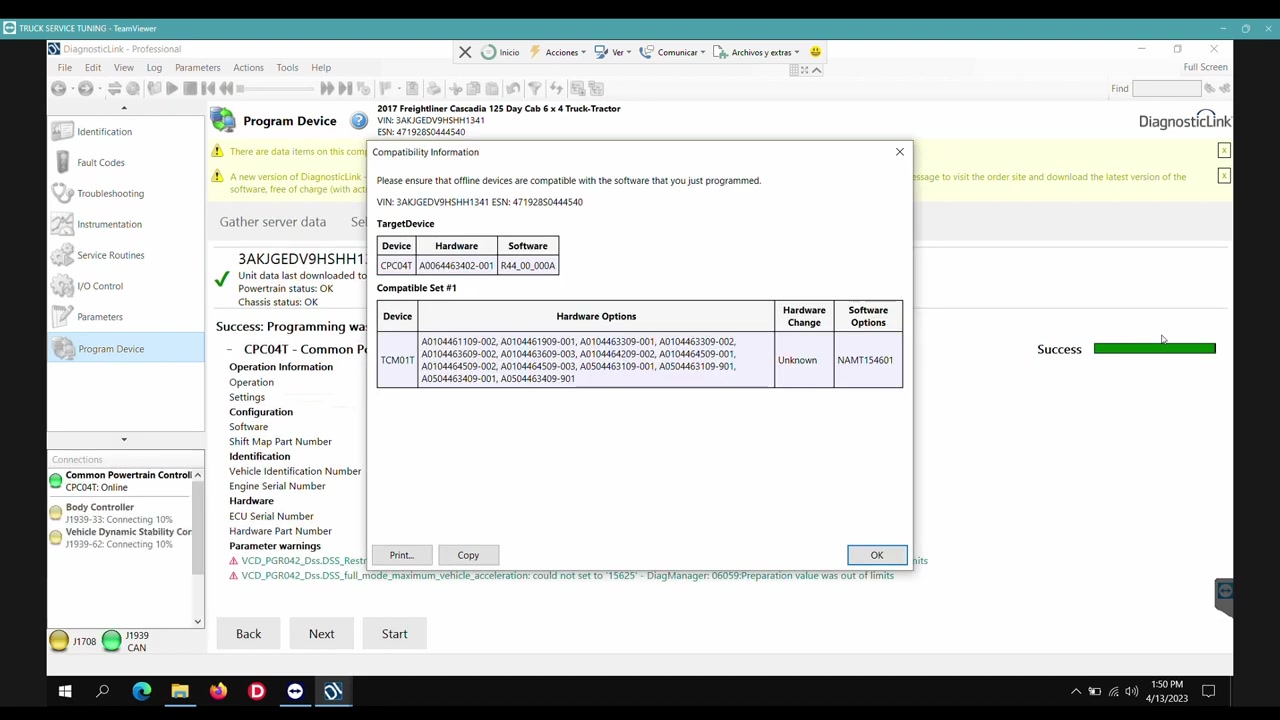Open Microsoft Edge from the taskbar
The image size is (1280, 720).
click(x=141, y=691)
